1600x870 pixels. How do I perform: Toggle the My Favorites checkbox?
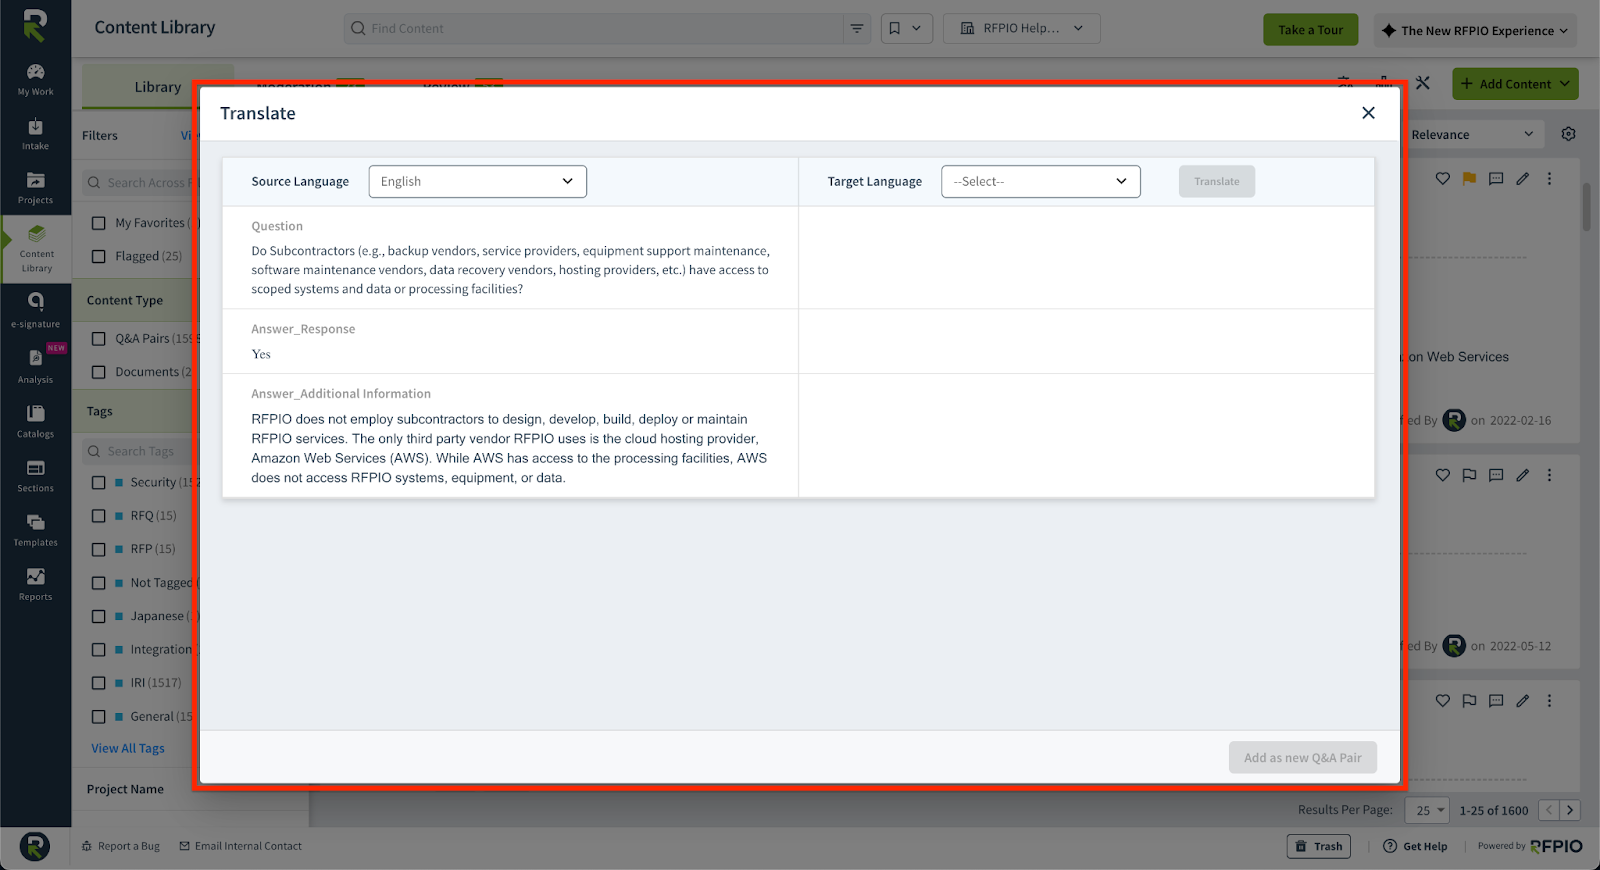pos(99,223)
